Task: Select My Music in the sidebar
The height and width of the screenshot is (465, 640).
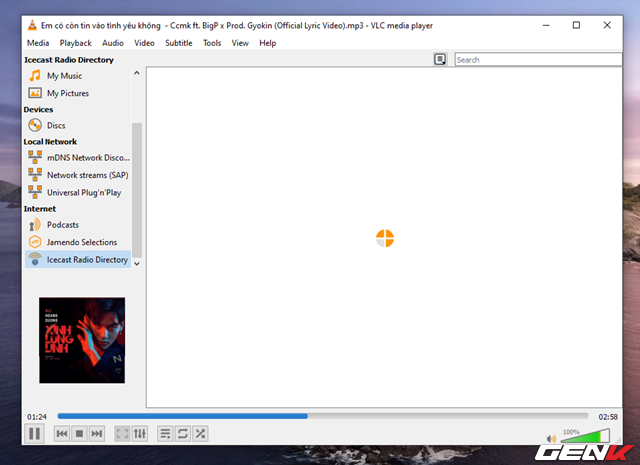Action: pyautogui.click(x=78, y=76)
